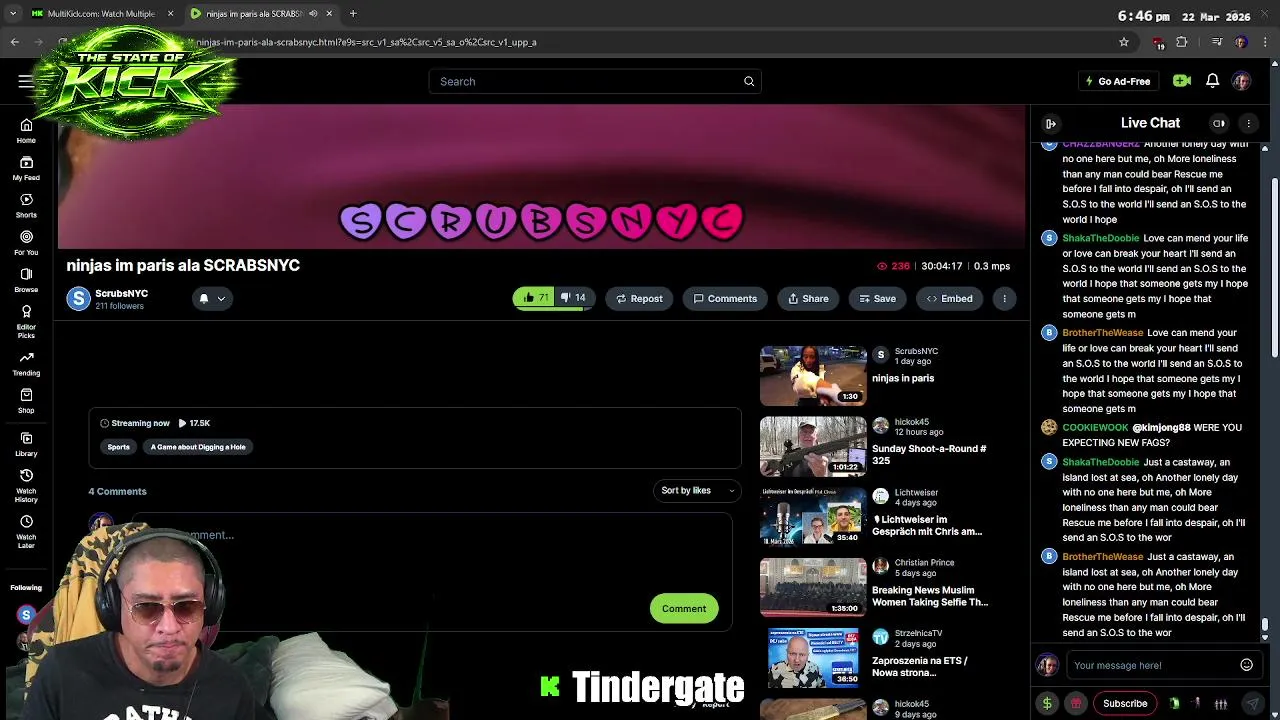Click the search magnifier icon
This screenshot has width=1280, height=720.
point(749,81)
